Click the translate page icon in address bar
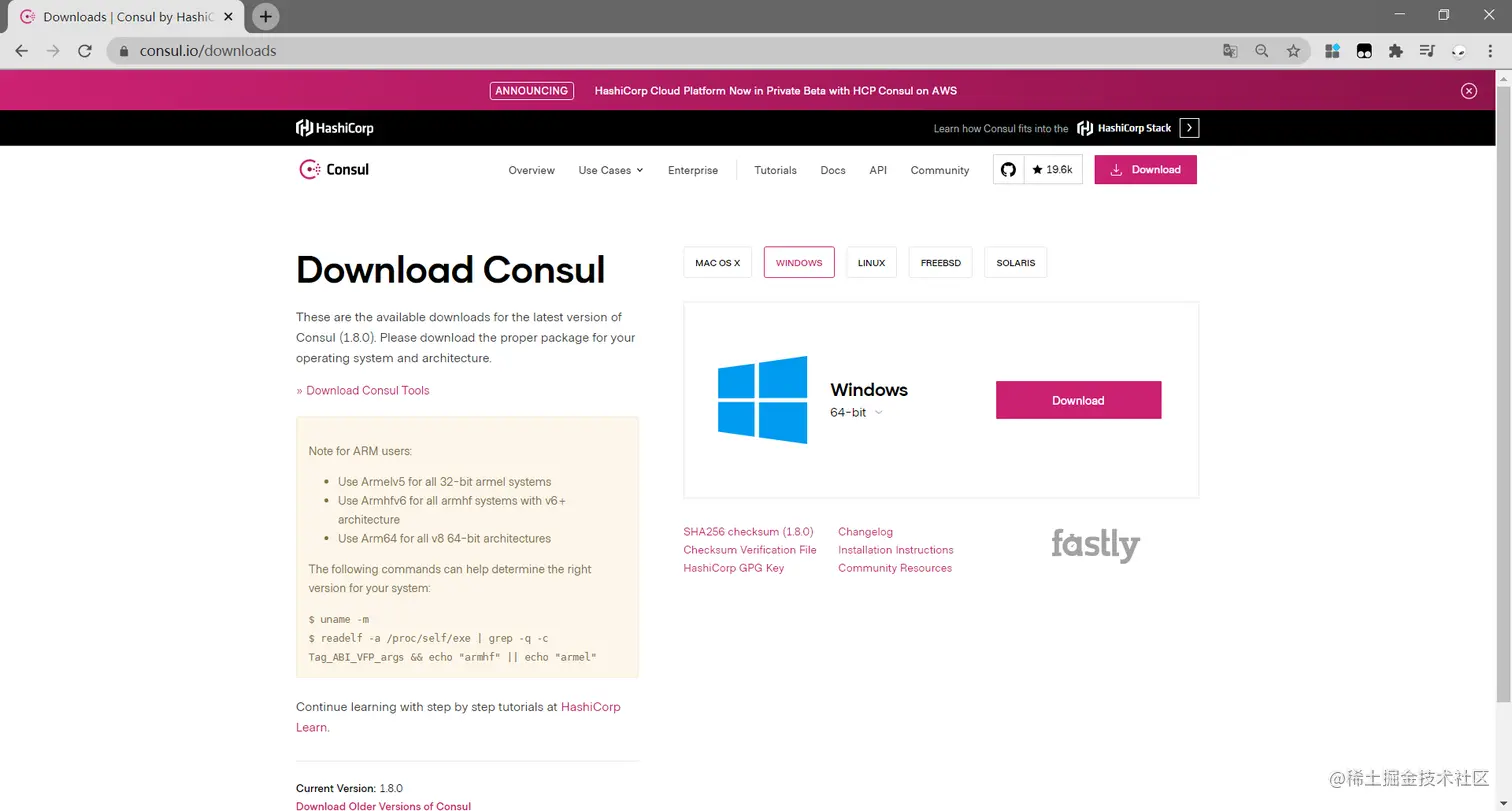This screenshot has width=1512, height=811. (1231, 51)
